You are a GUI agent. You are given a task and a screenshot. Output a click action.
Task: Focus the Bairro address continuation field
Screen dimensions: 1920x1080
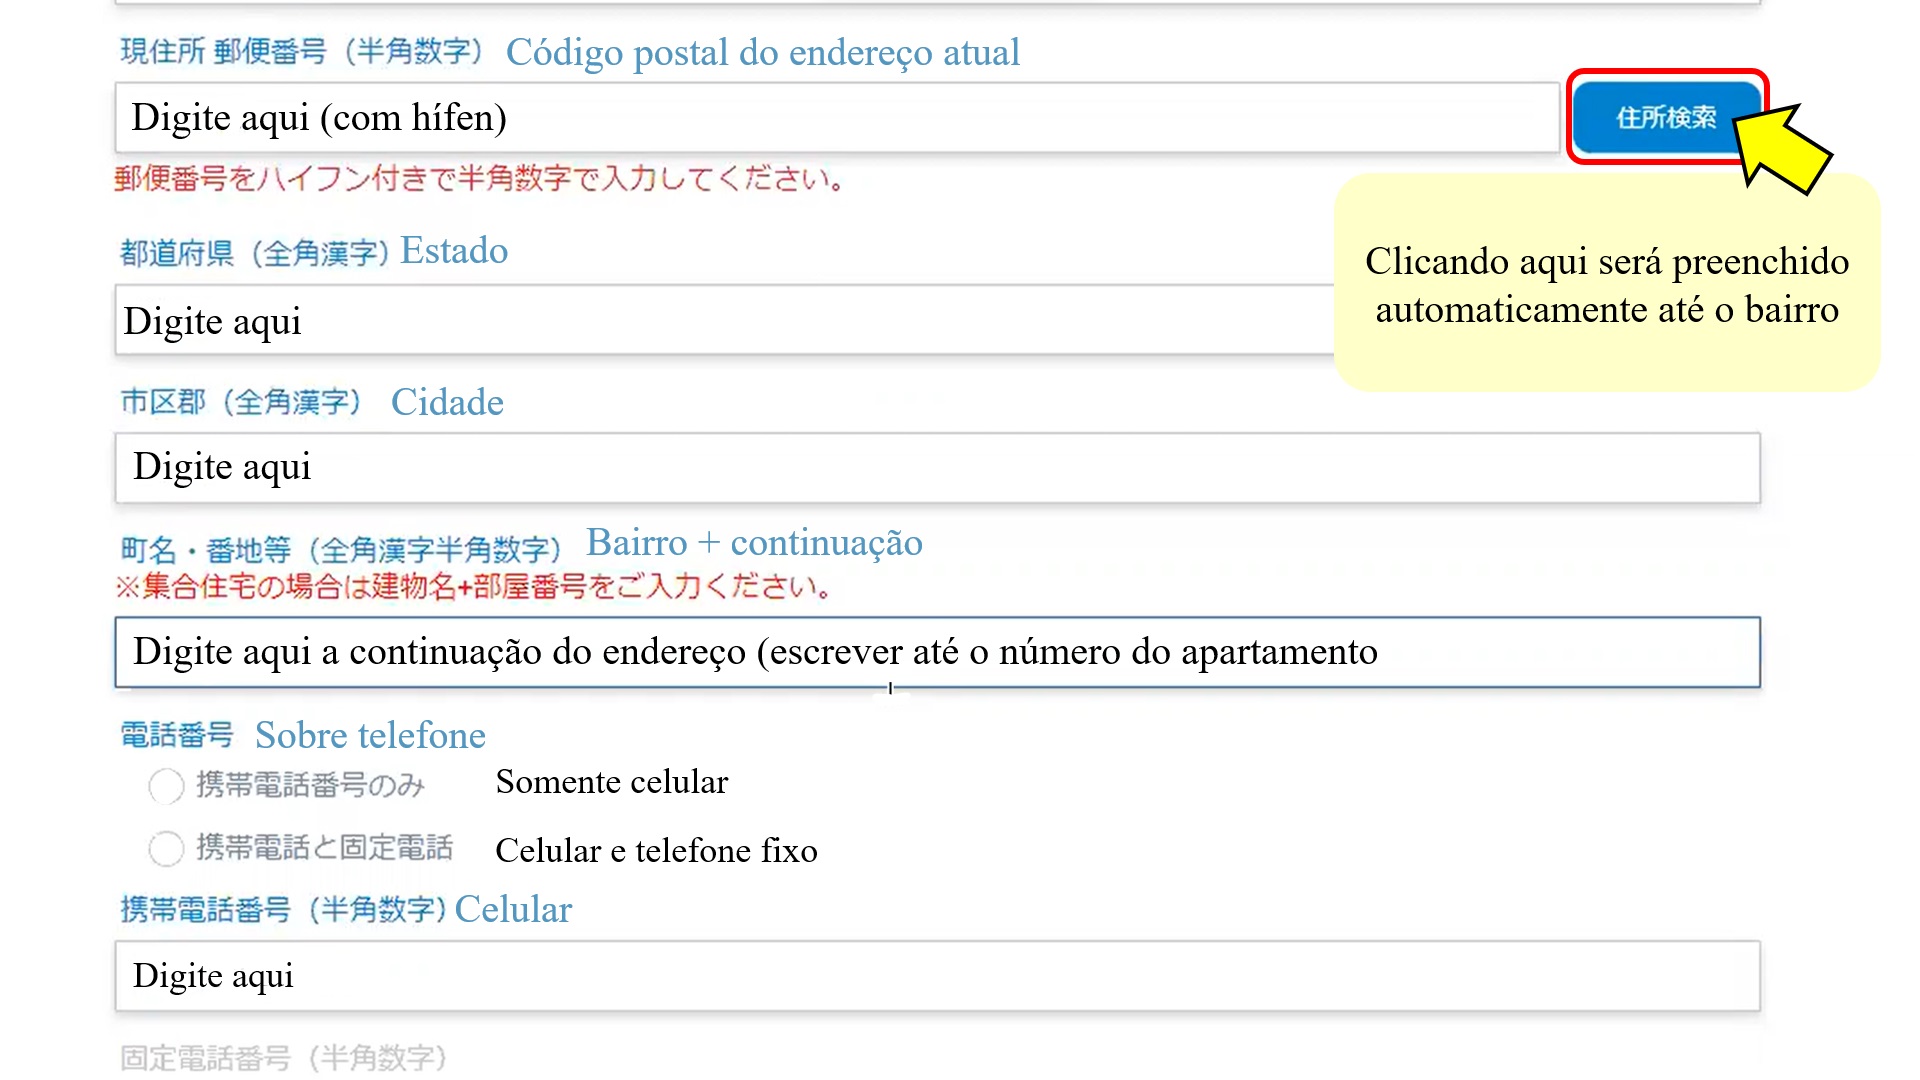936,652
